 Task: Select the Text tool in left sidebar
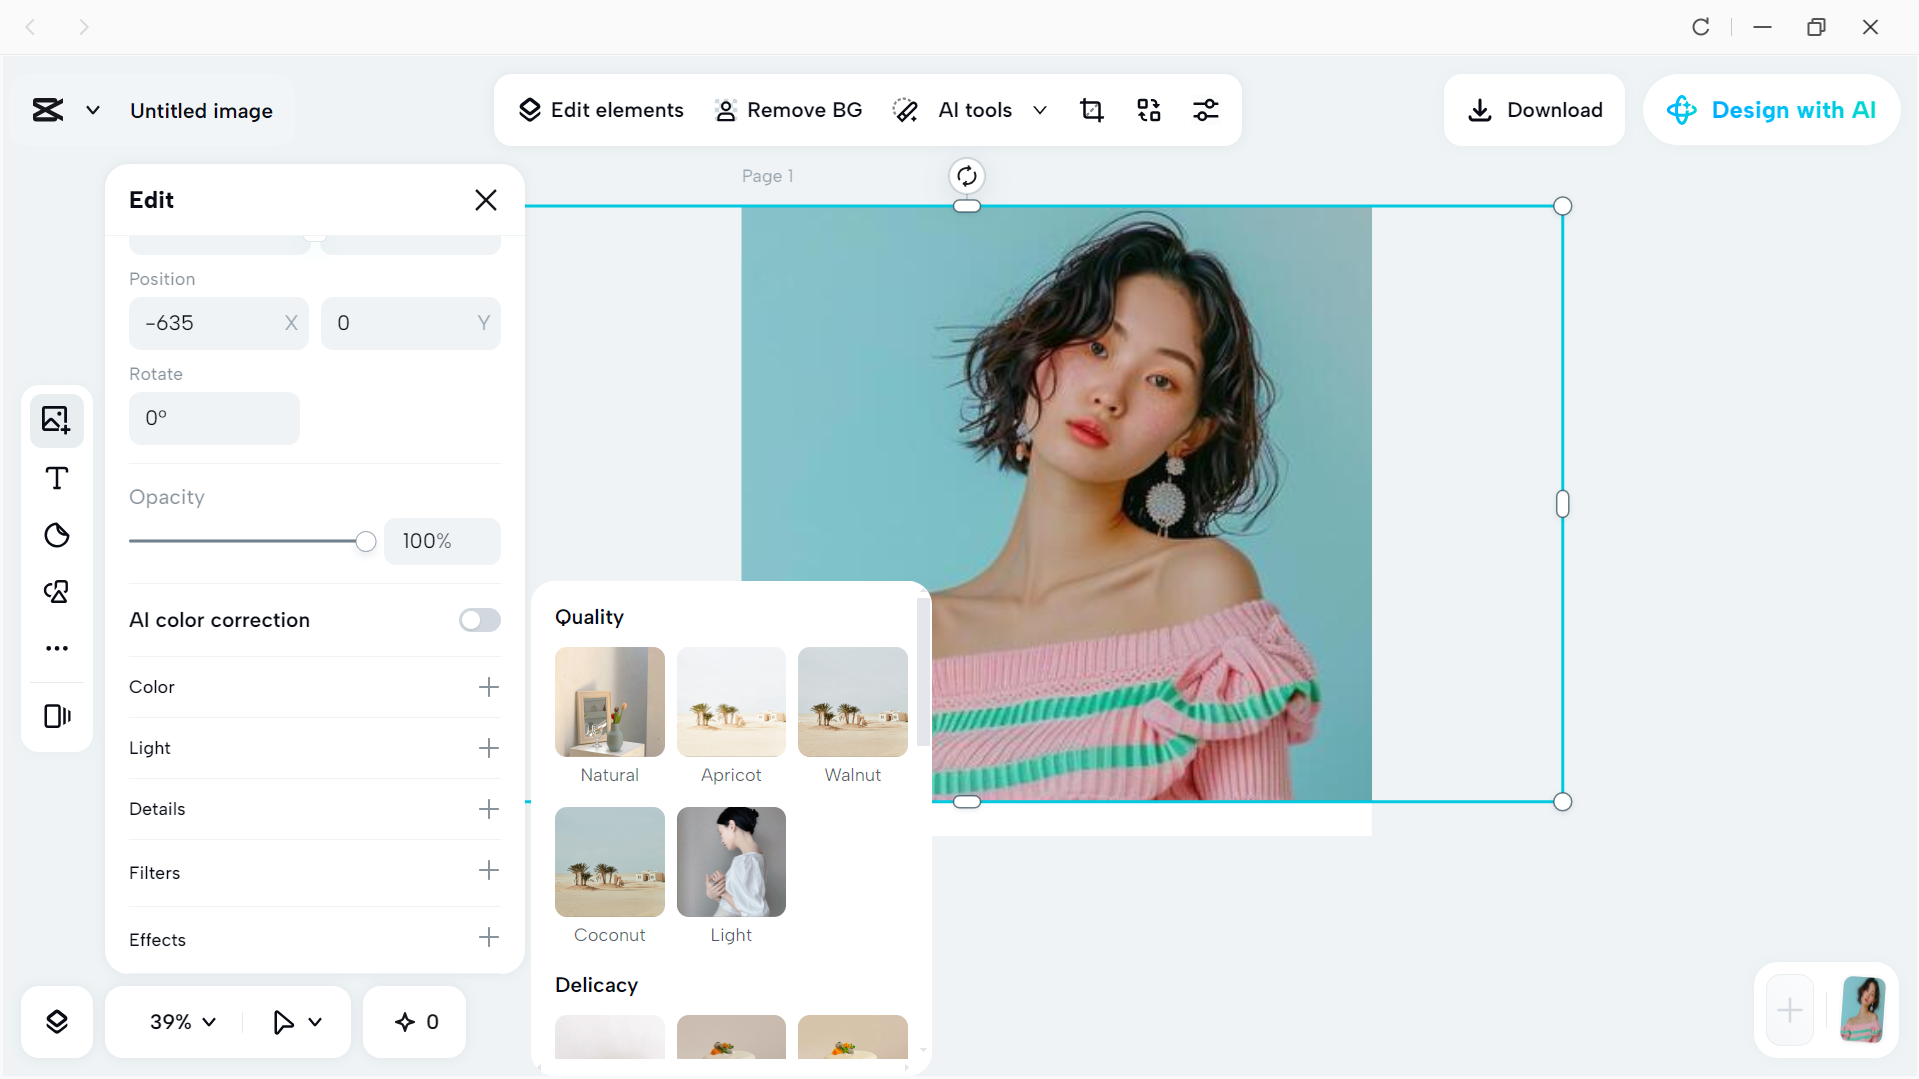pos(56,478)
